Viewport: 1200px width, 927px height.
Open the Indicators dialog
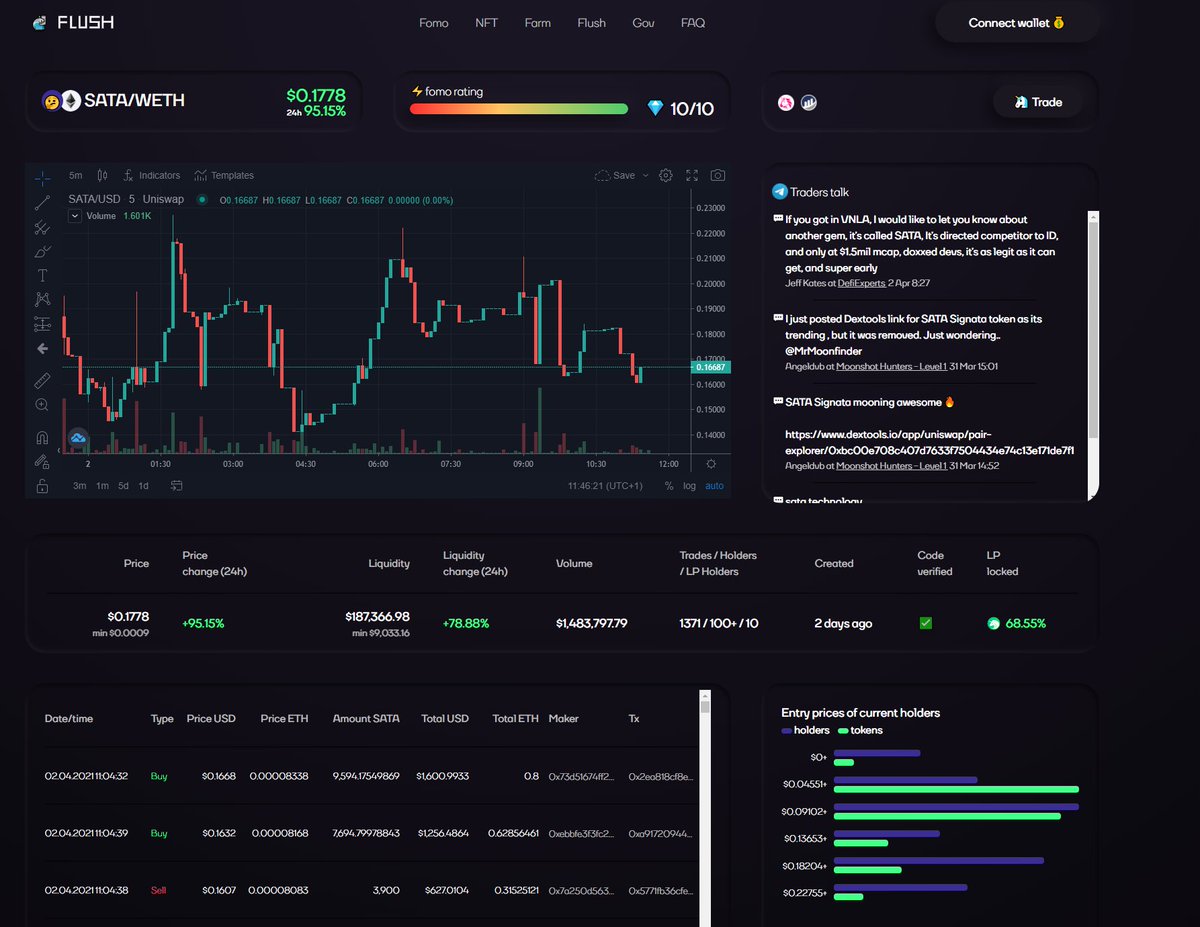[152, 175]
